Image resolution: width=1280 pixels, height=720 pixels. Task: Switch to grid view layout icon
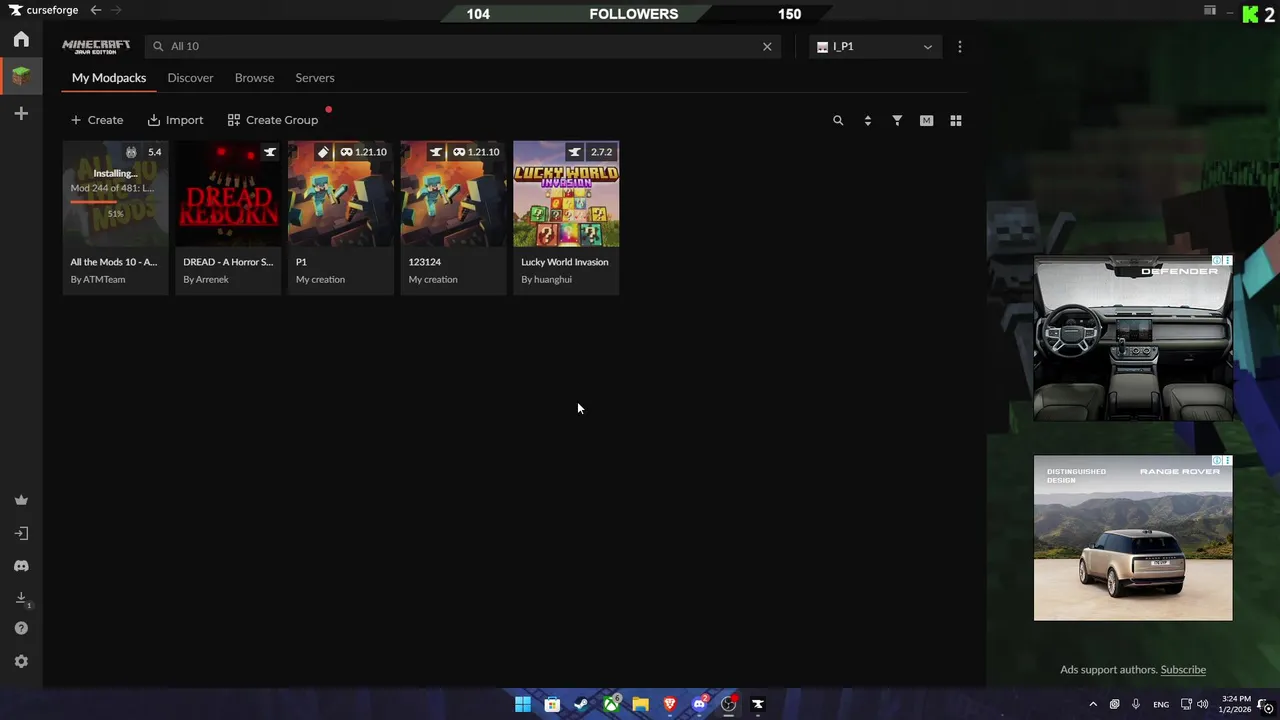pos(956,120)
